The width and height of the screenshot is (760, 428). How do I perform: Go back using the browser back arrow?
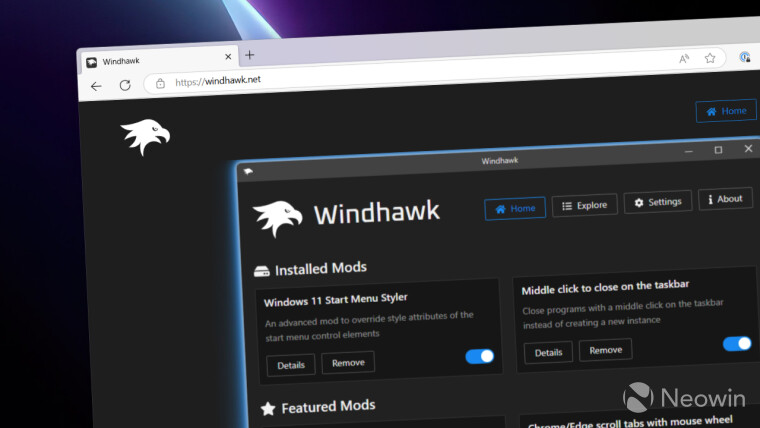click(96, 86)
